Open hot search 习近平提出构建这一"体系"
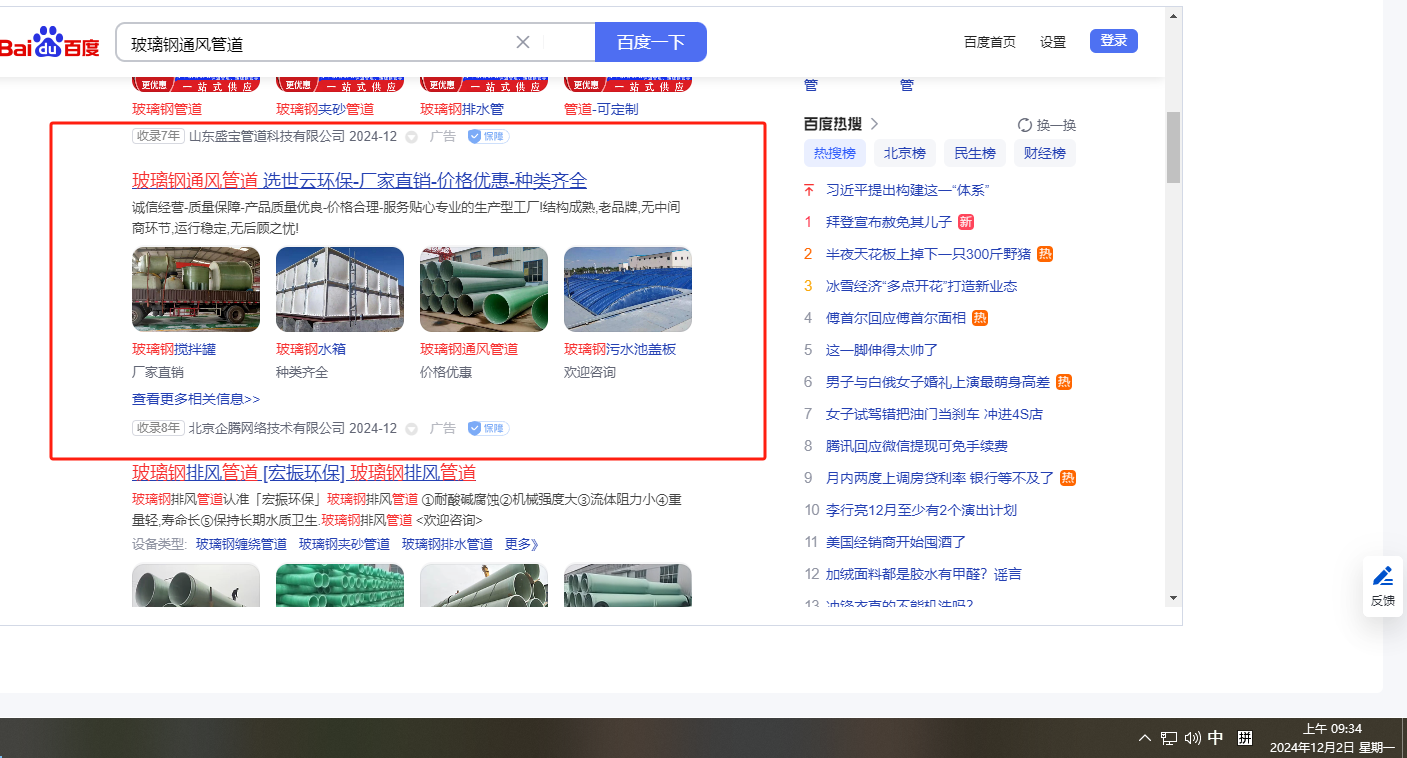 [x=908, y=190]
